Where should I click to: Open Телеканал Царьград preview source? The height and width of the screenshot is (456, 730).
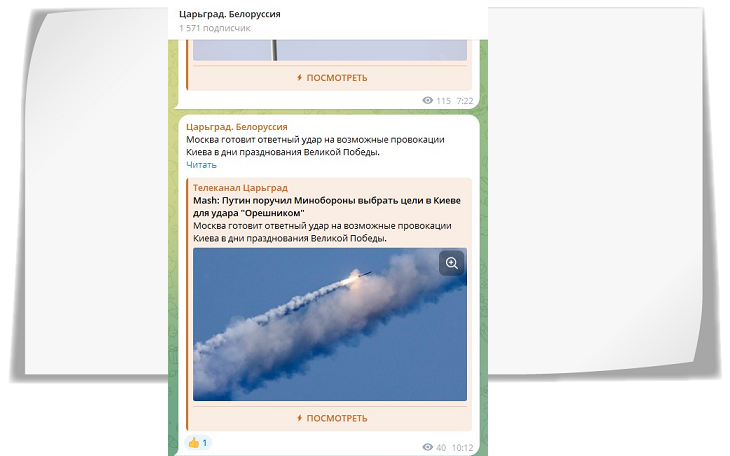240,188
